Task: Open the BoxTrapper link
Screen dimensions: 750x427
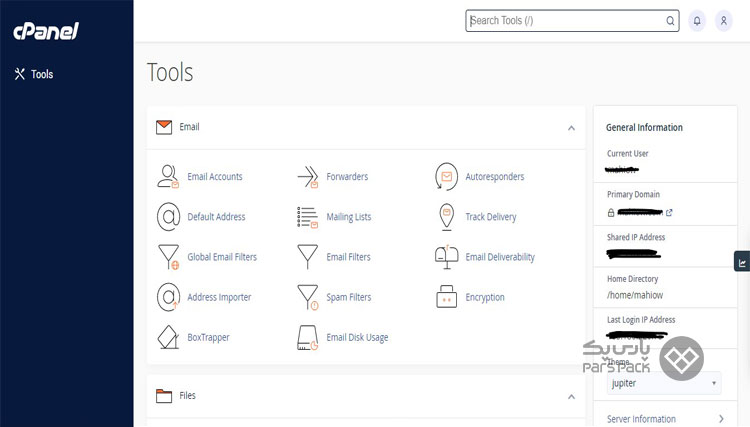Action: point(208,337)
